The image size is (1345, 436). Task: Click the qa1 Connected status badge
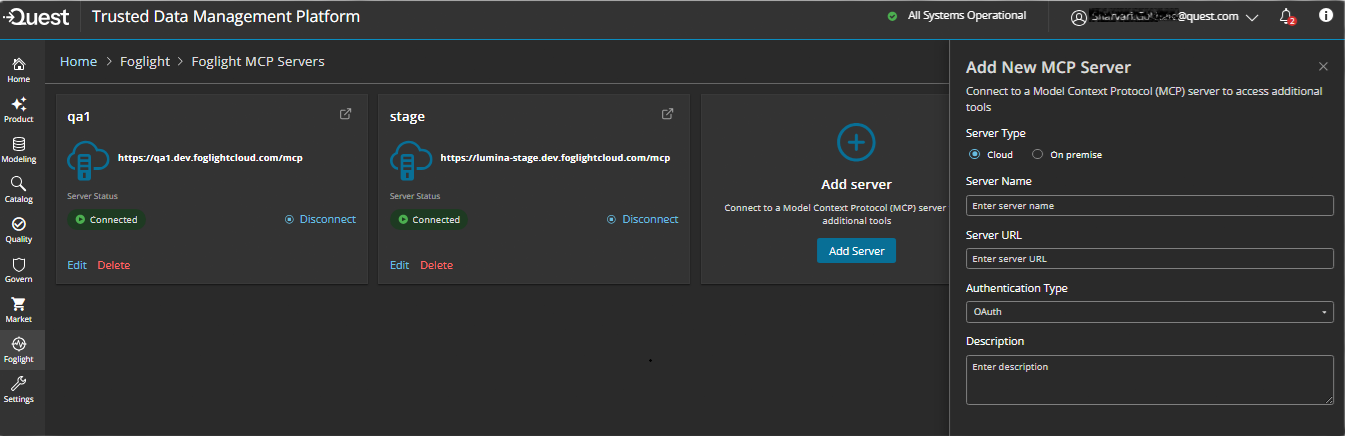[106, 220]
